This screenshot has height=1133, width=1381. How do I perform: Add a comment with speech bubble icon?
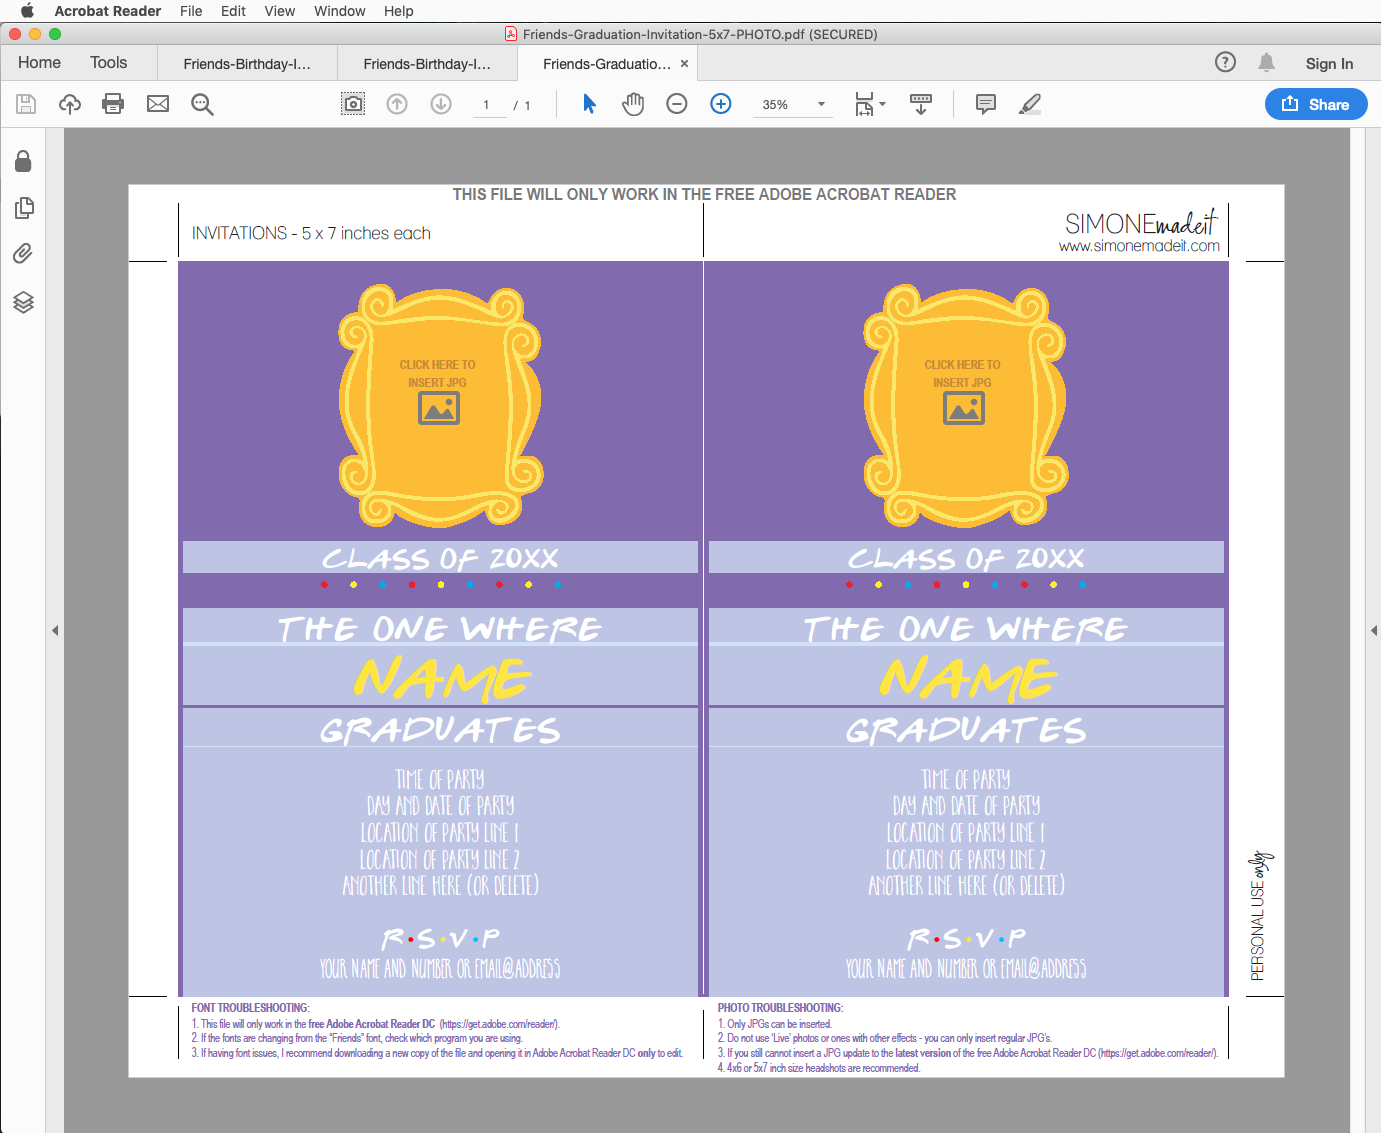click(986, 104)
